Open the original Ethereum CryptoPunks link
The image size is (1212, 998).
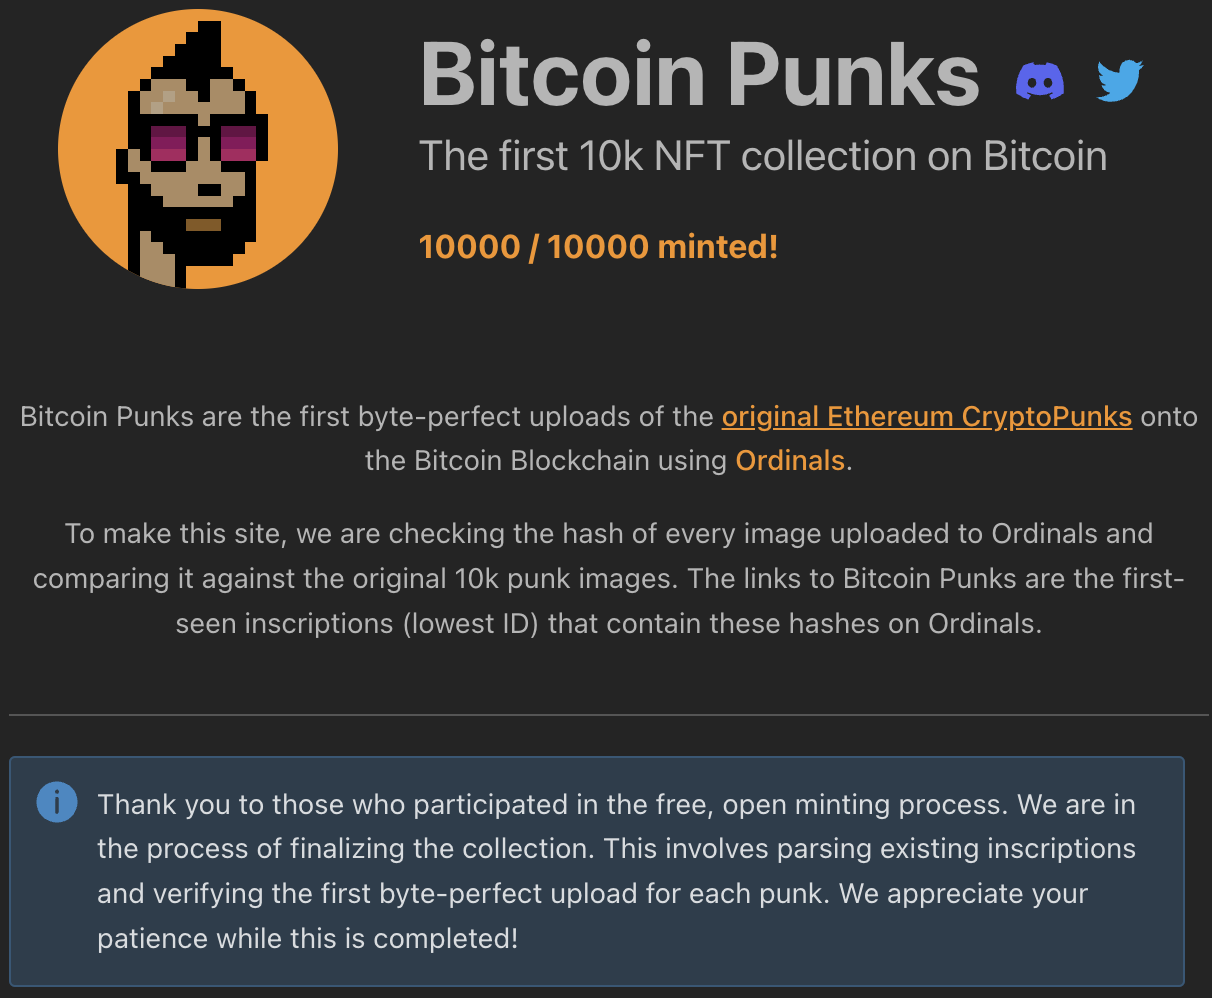[x=927, y=417]
